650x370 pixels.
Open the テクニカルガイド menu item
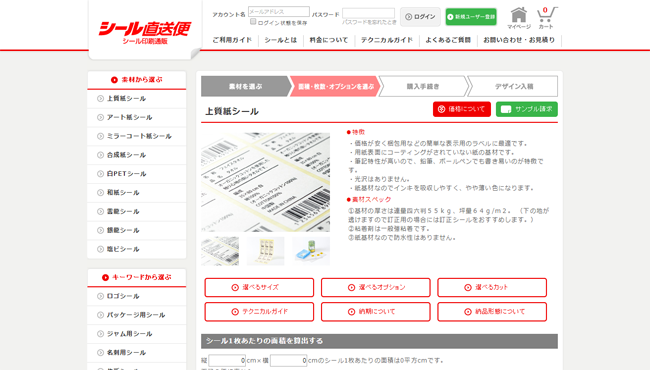click(387, 40)
